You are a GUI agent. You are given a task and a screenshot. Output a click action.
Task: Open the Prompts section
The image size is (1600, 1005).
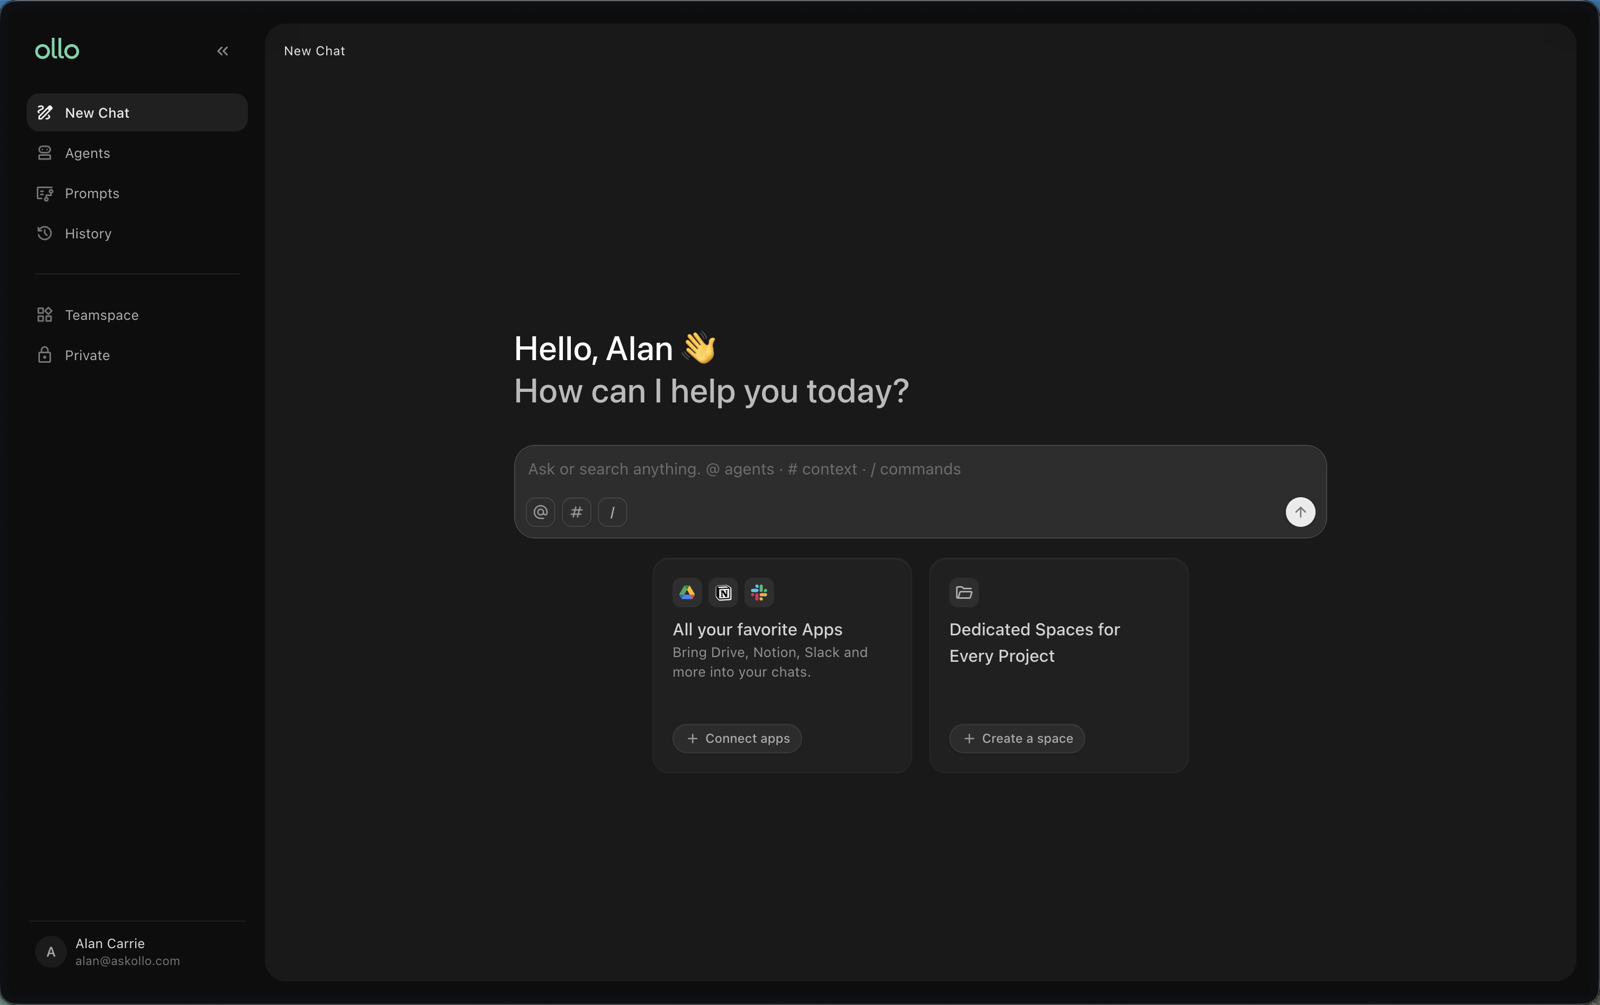tap(137, 193)
